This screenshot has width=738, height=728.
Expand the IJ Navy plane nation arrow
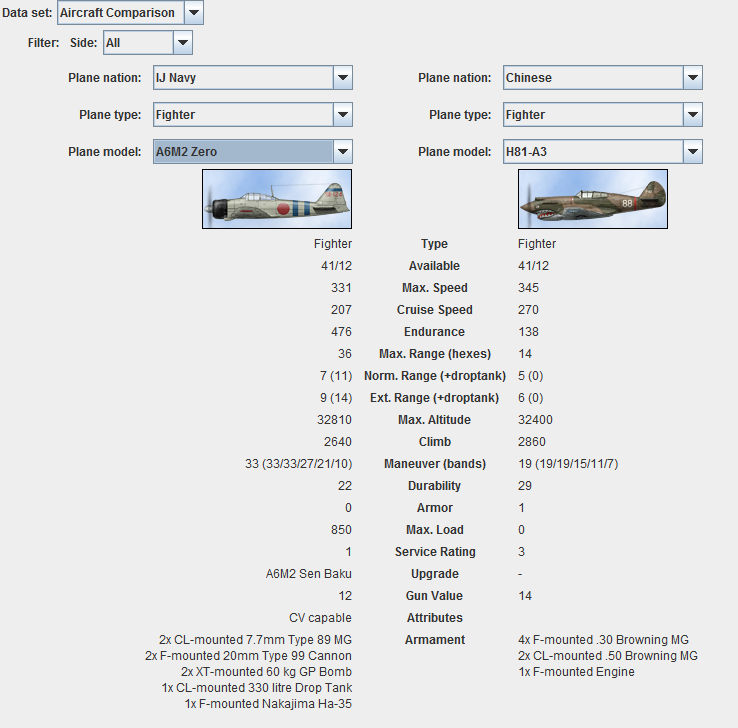coord(343,78)
